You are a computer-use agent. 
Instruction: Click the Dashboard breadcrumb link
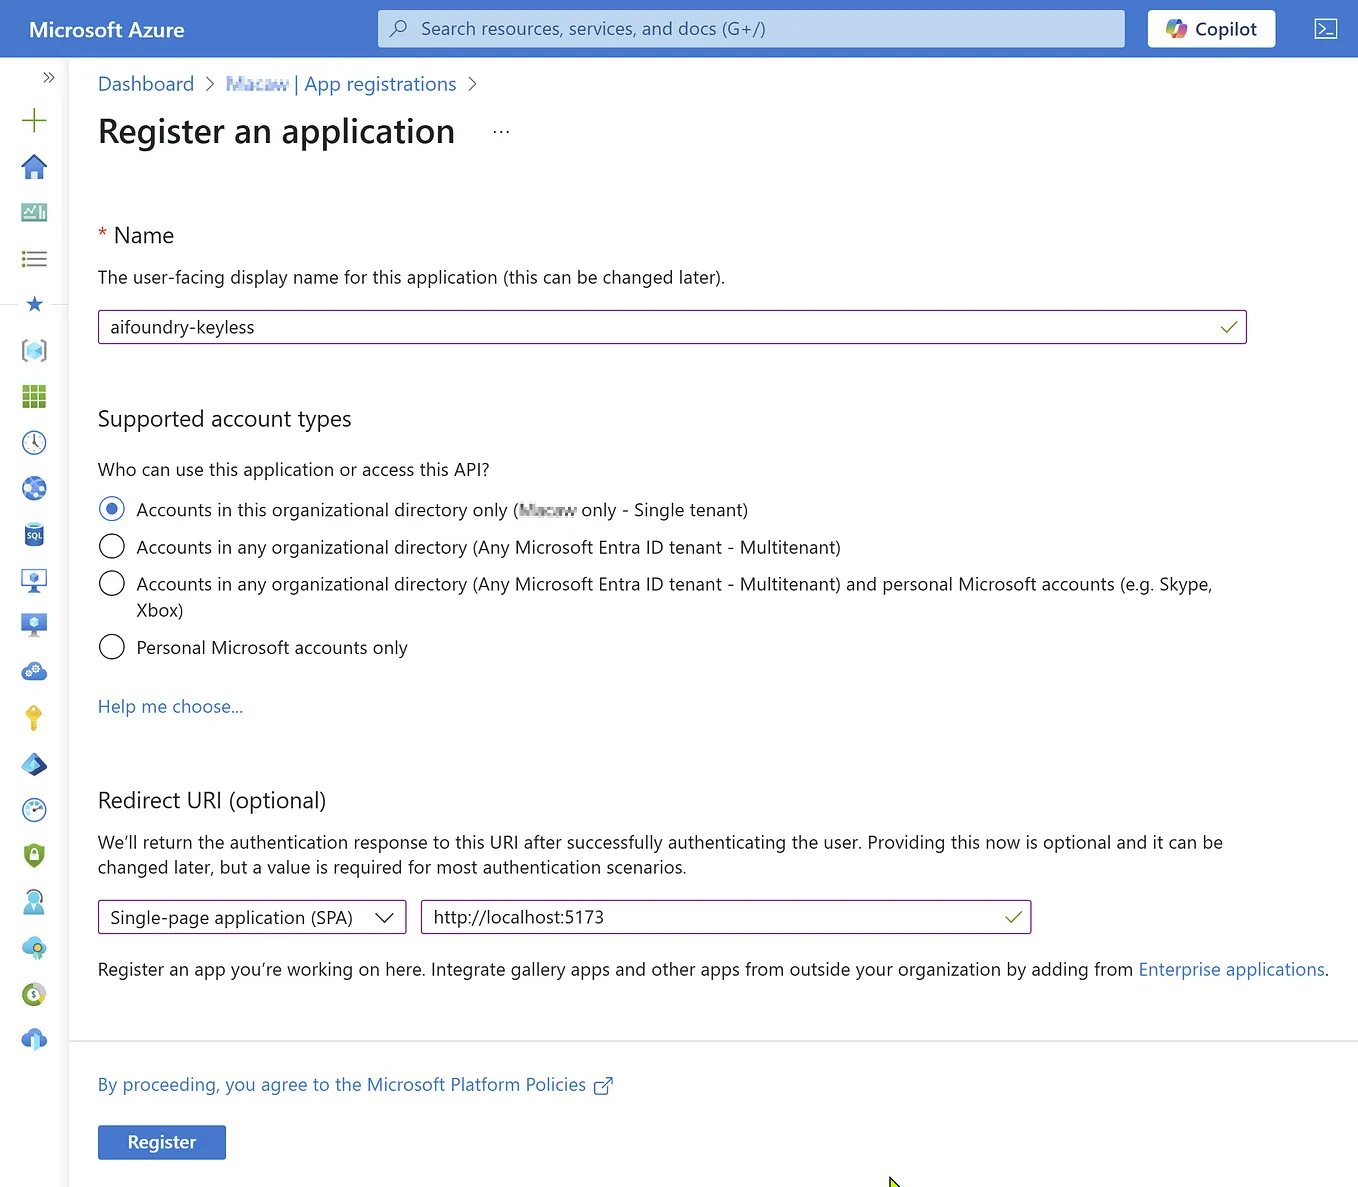[x=146, y=84]
